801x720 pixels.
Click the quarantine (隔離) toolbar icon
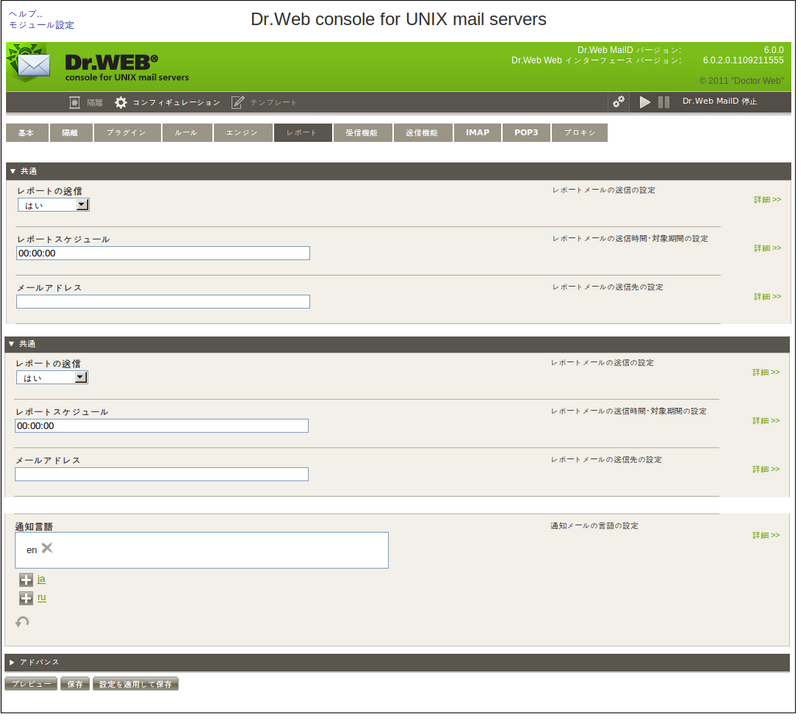coord(75,103)
